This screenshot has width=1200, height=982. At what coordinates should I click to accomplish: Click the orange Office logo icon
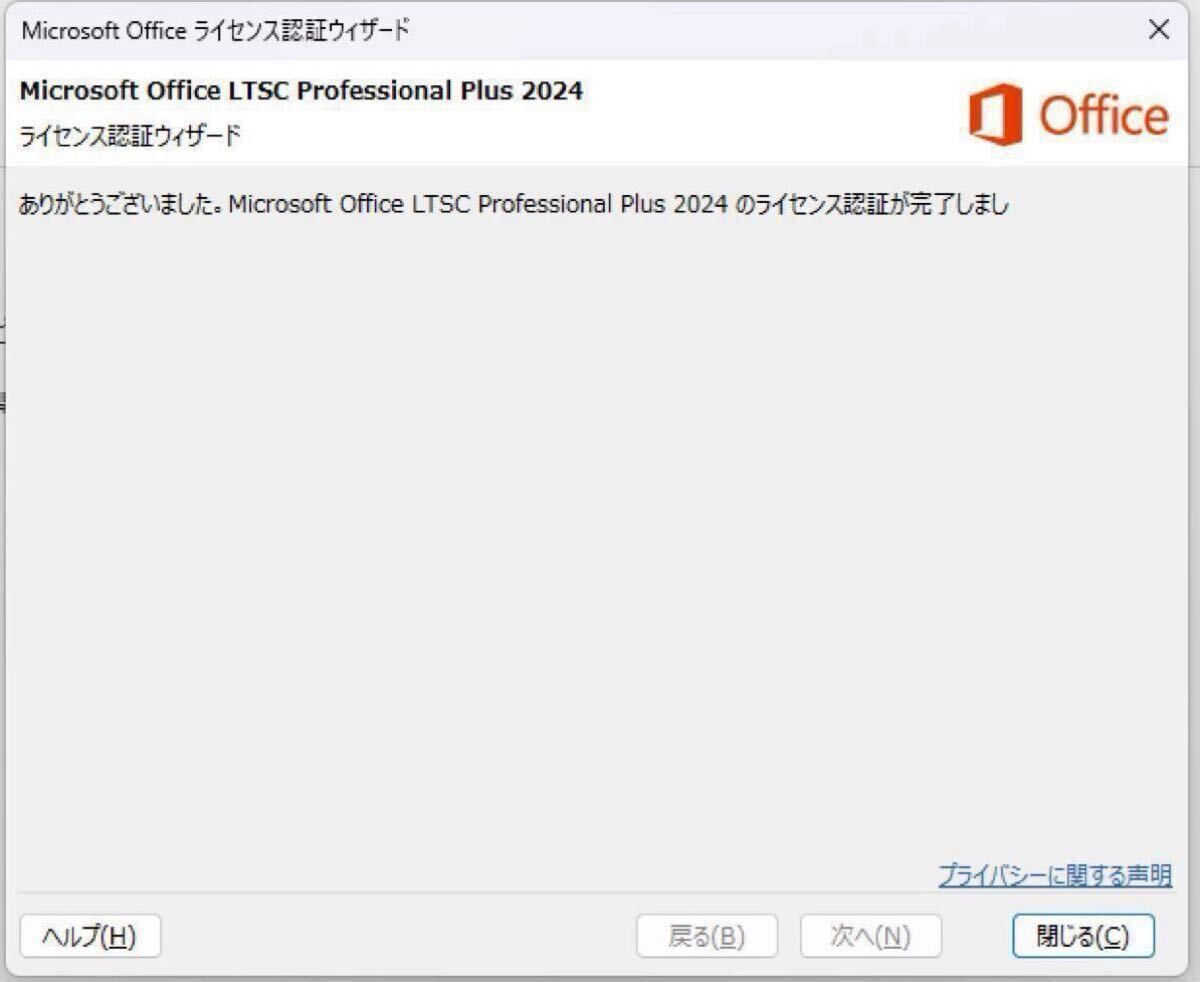coord(996,115)
